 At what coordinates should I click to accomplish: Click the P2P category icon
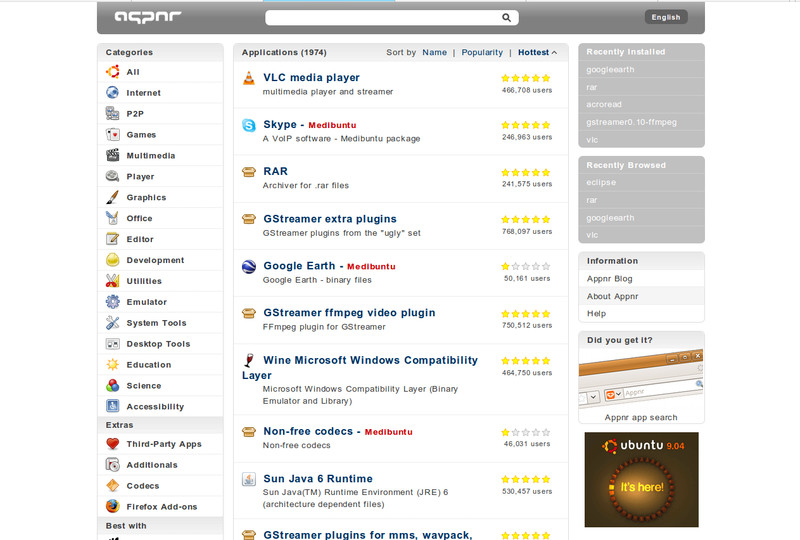[112, 113]
